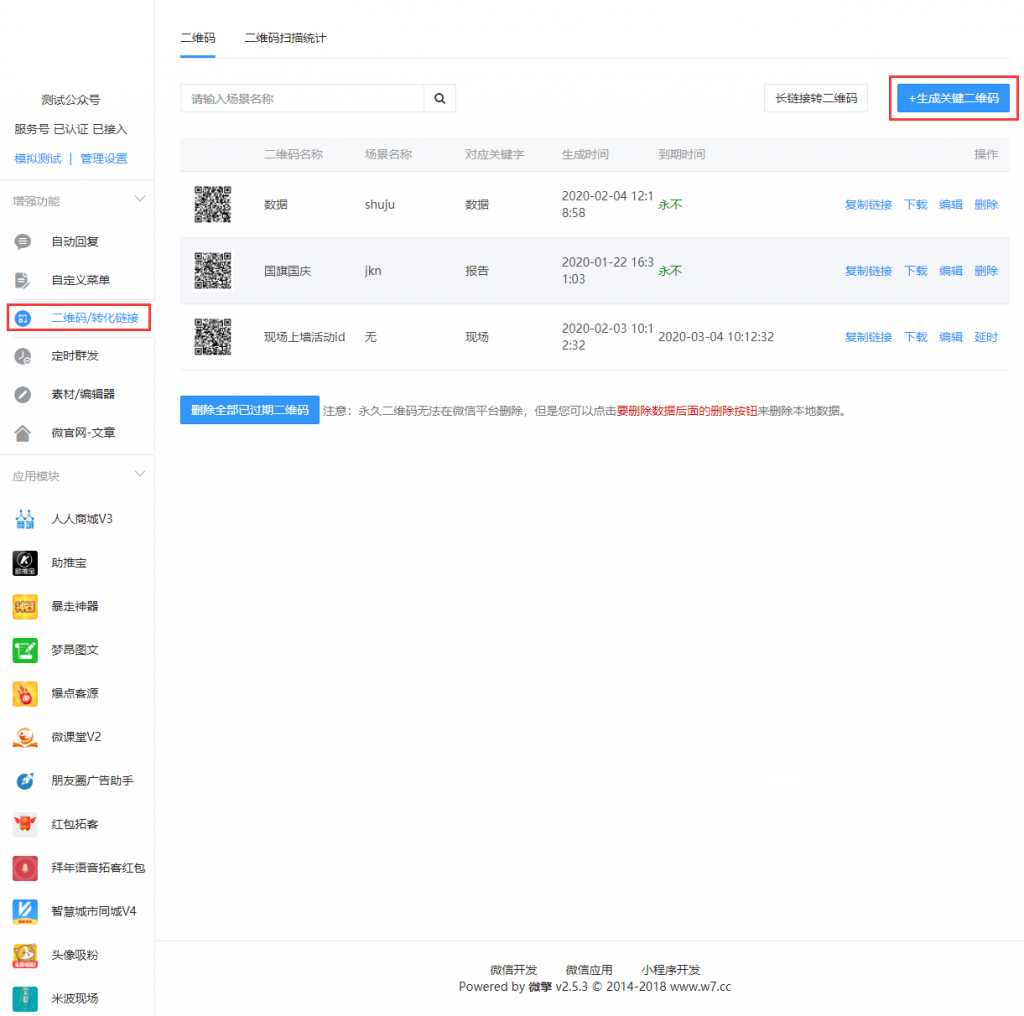Open 自定义菜单 in the sidebar menu
This screenshot has height=1016, width=1024.
click(x=81, y=280)
